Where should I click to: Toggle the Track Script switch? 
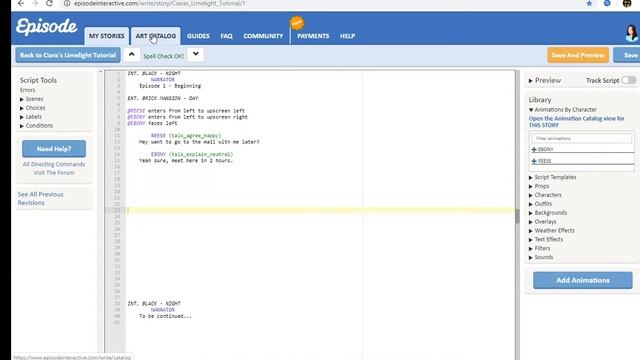pyautogui.click(x=629, y=80)
